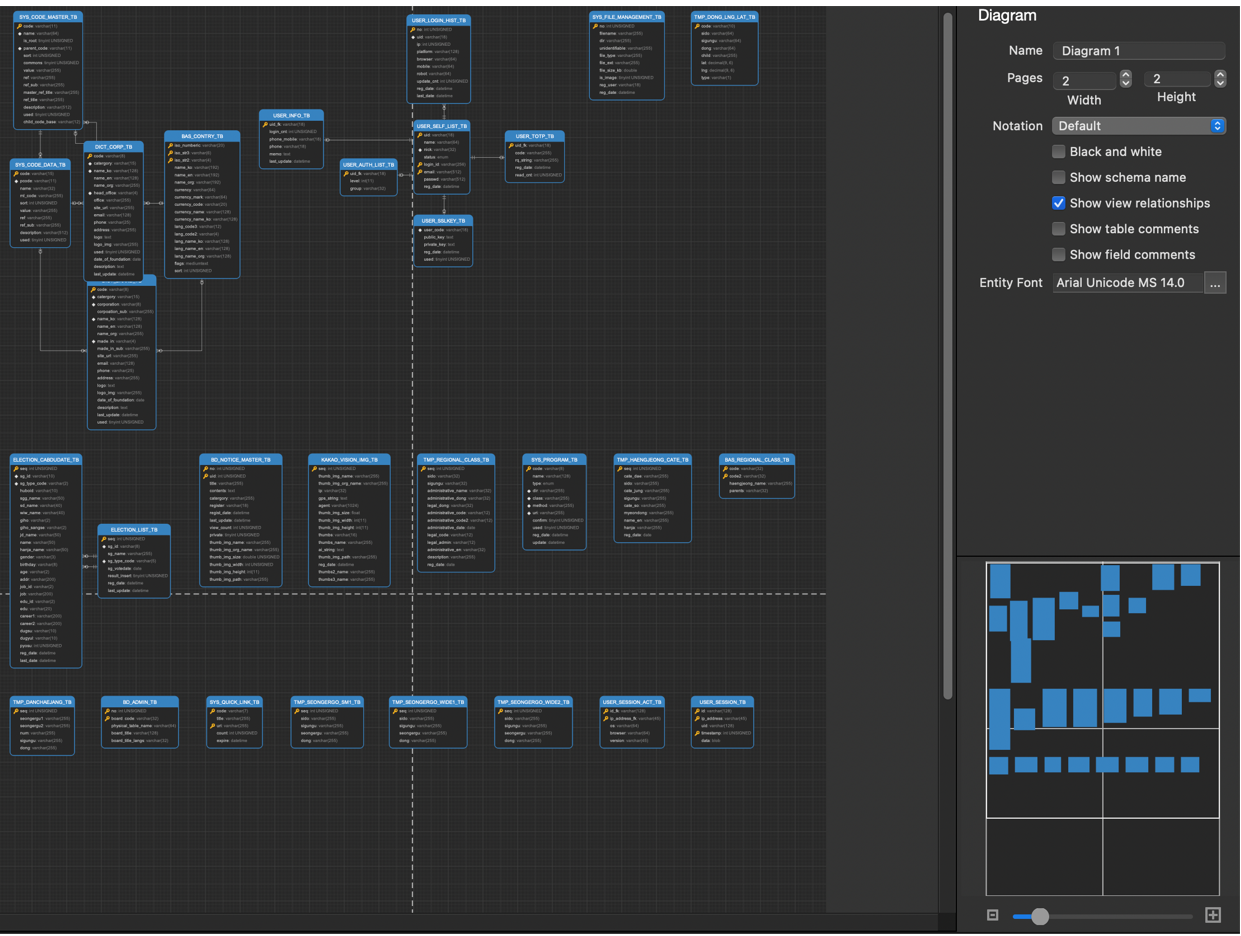The height and width of the screenshot is (936, 1241).
Task: Turn on Show field comments
Action: coord(1058,254)
